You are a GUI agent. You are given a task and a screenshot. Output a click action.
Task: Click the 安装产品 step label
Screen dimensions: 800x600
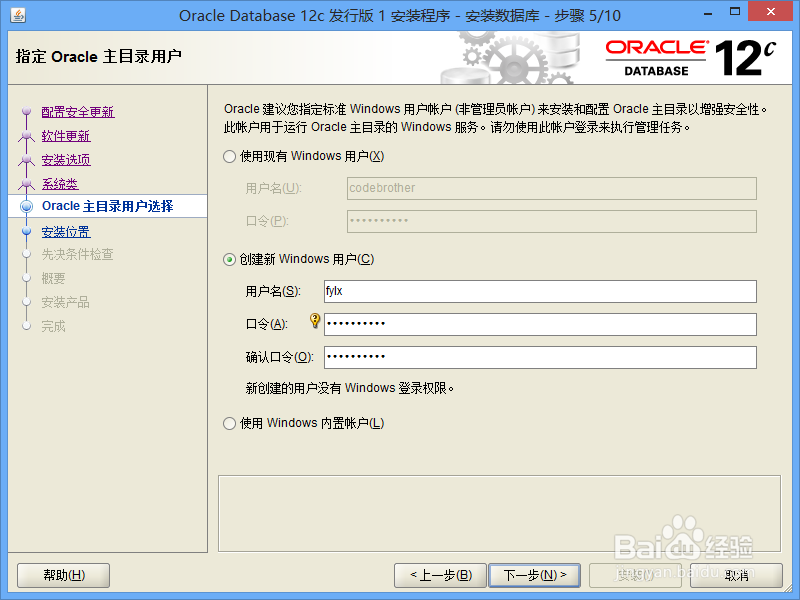click(x=65, y=302)
